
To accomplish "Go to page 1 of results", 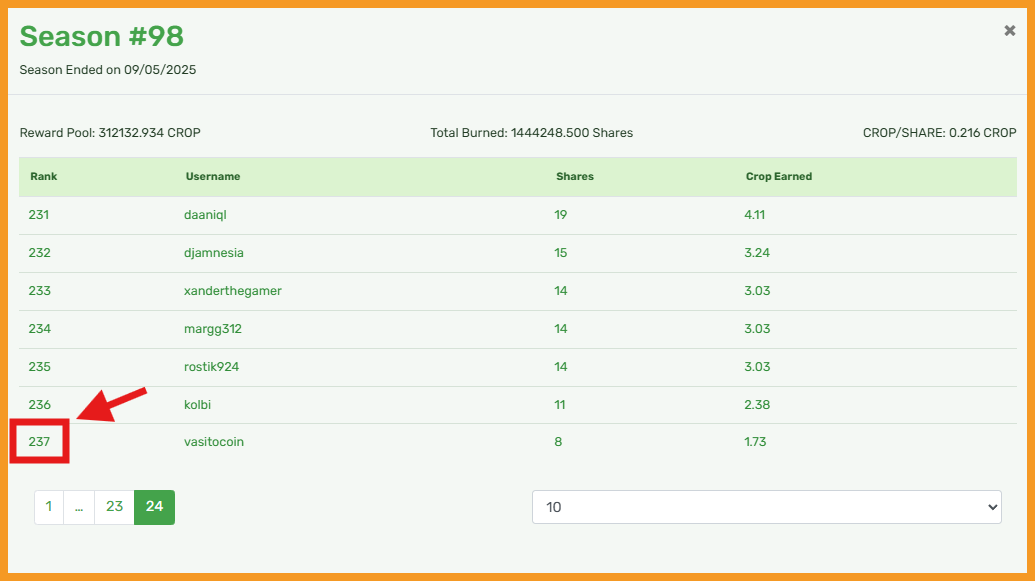I will (49, 507).
